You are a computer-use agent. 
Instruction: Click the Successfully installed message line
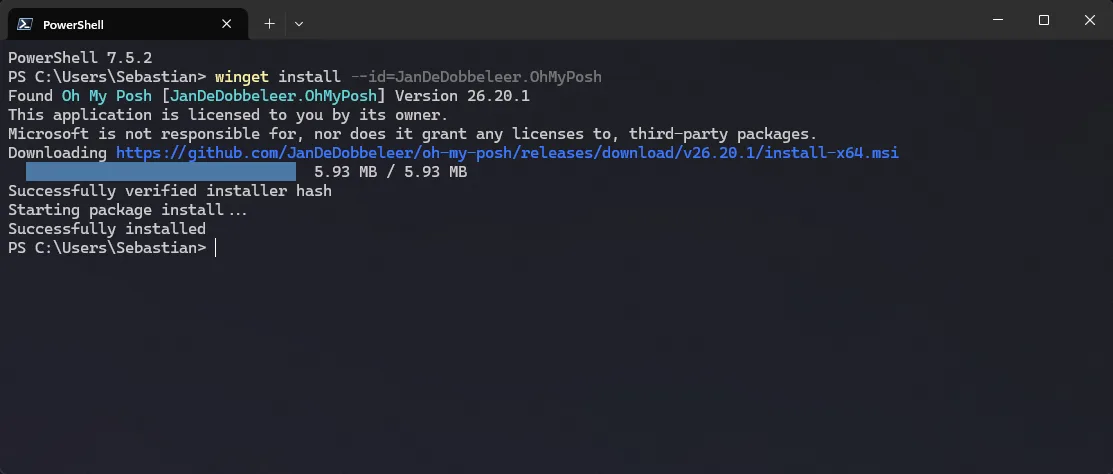tap(106, 229)
